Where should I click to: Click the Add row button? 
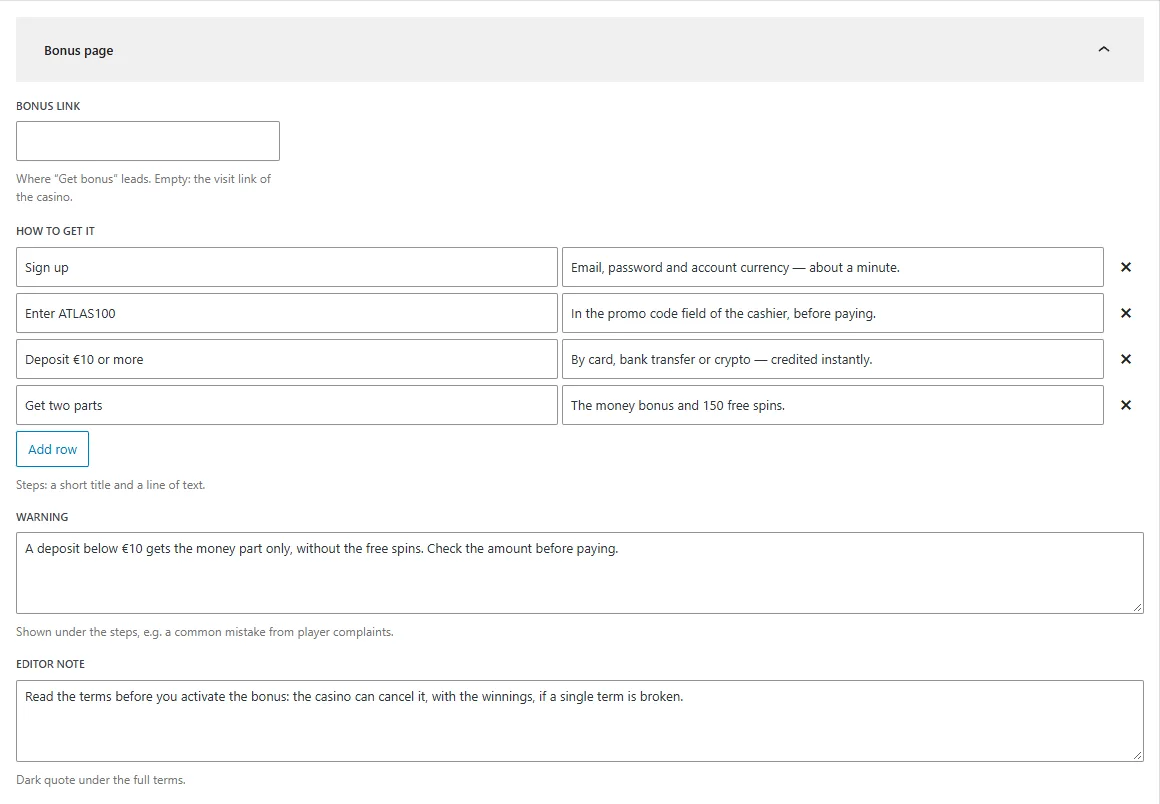[x=53, y=449]
